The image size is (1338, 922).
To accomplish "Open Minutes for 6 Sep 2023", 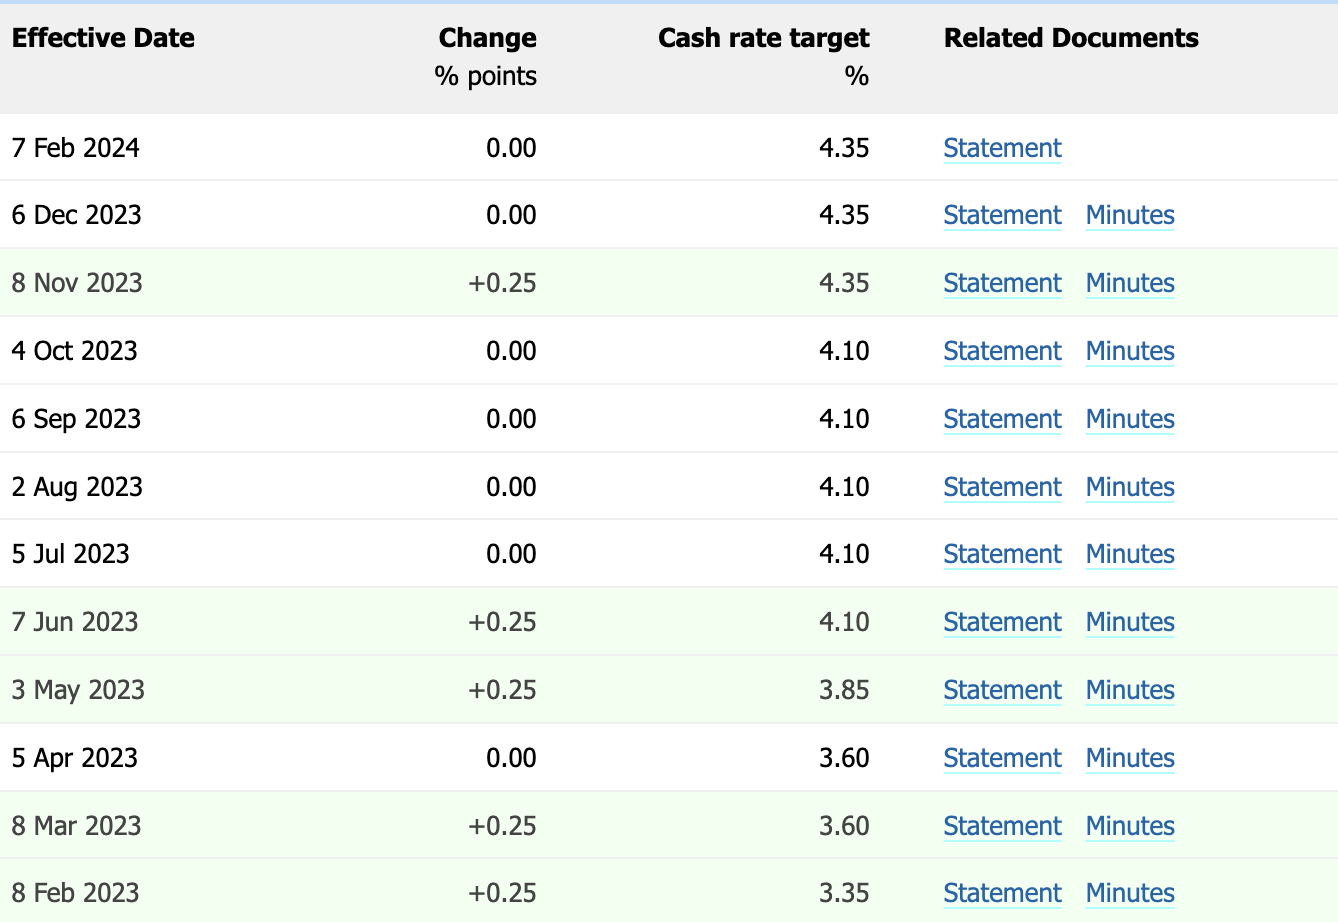I will [x=1130, y=419].
